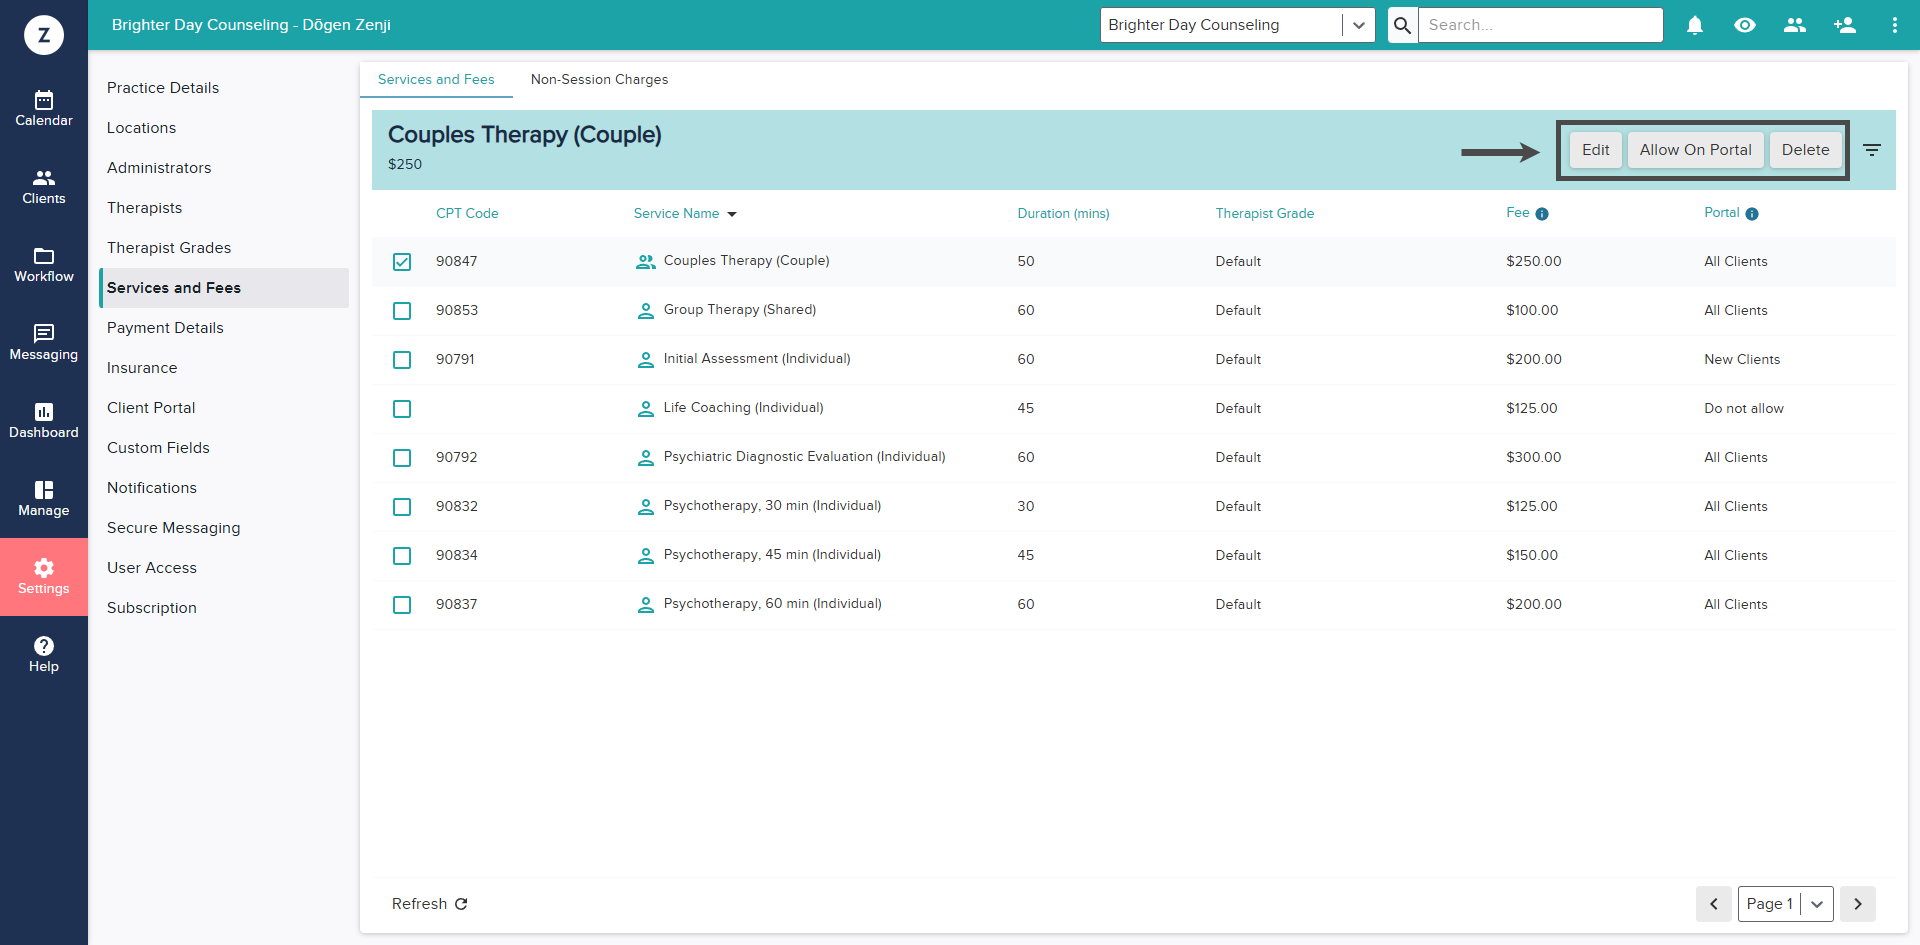The height and width of the screenshot is (945, 1920).
Task: Click the add person icon in header
Action: click(1845, 25)
